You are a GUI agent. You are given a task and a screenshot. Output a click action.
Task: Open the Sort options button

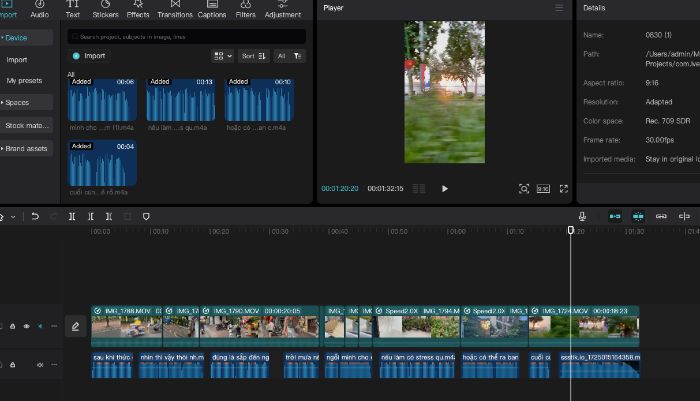(x=254, y=56)
